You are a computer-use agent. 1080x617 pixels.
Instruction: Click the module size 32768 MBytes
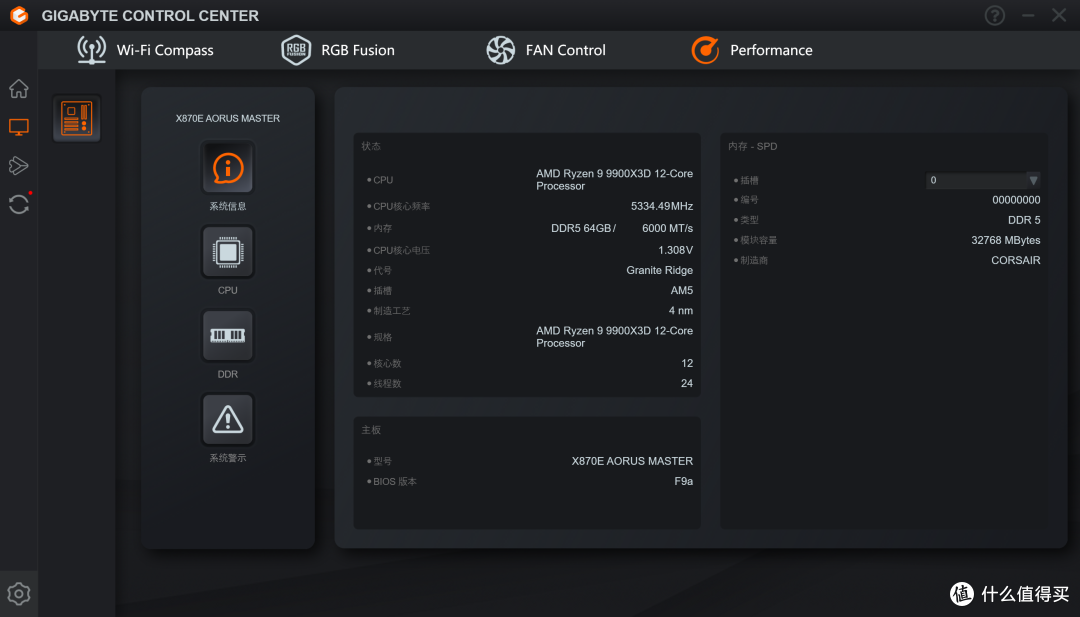tap(1006, 240)
